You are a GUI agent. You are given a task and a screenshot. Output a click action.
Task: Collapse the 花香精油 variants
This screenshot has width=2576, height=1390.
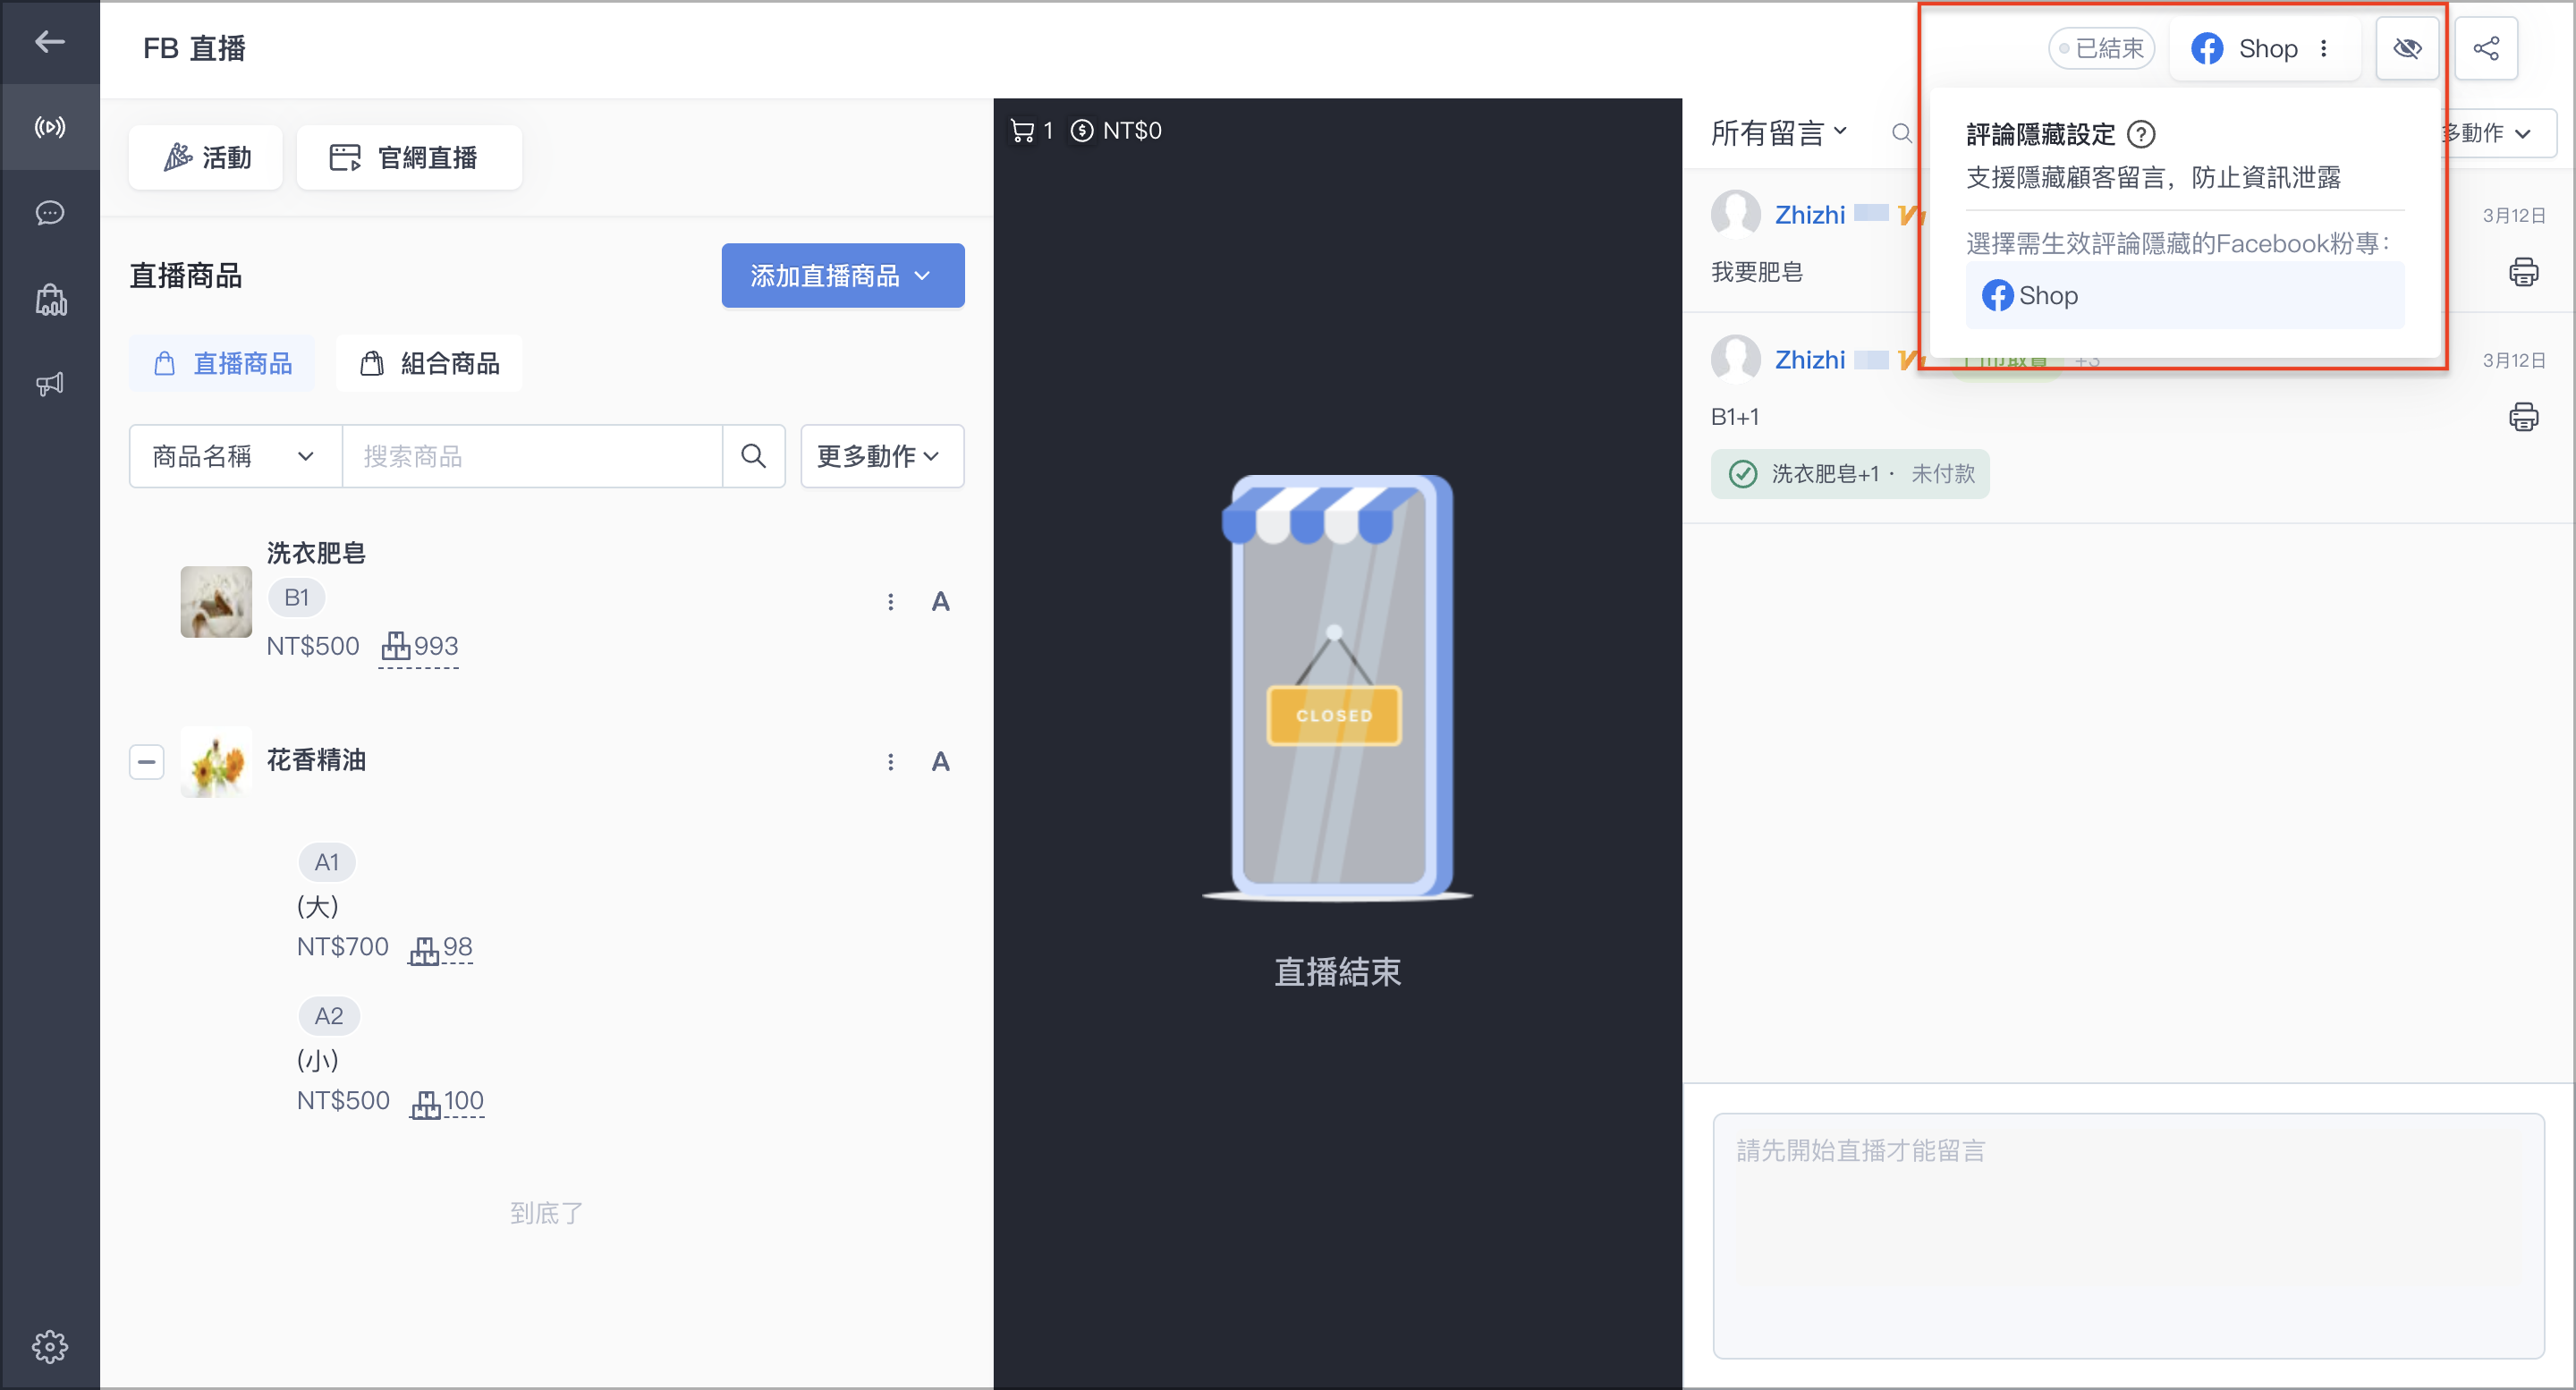coord(146,762)
